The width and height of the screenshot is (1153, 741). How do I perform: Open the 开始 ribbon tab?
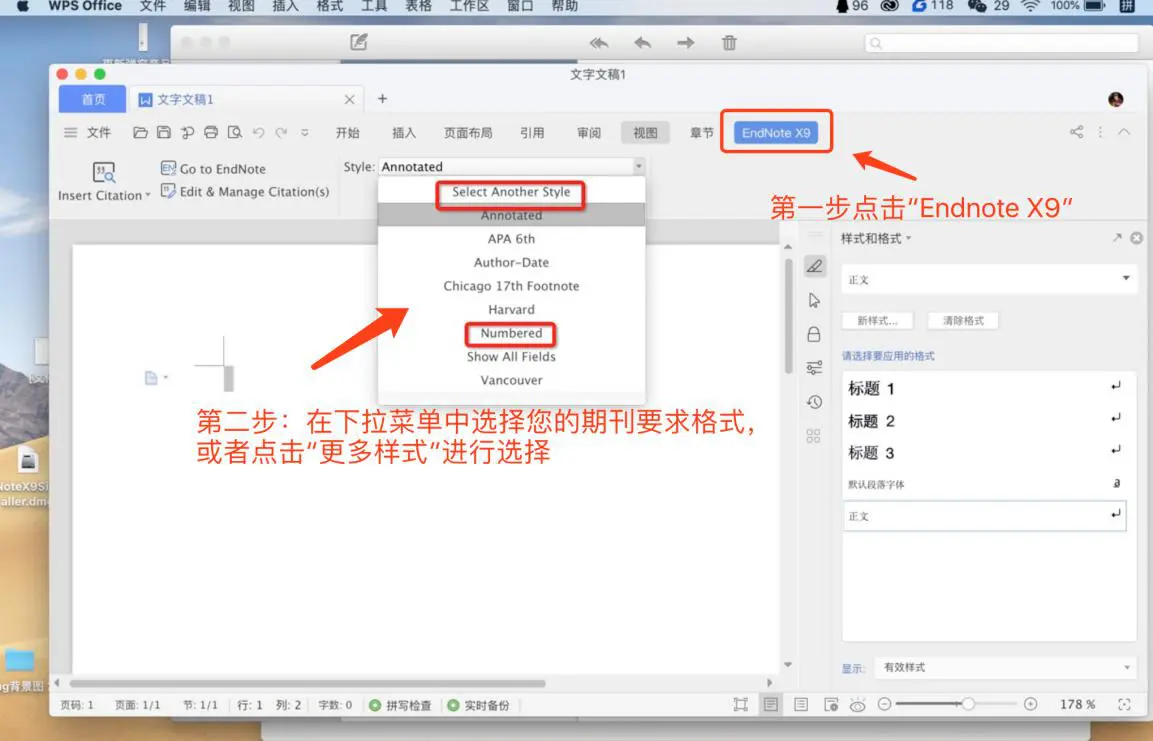pyautogui.click(x=347, y=133)
